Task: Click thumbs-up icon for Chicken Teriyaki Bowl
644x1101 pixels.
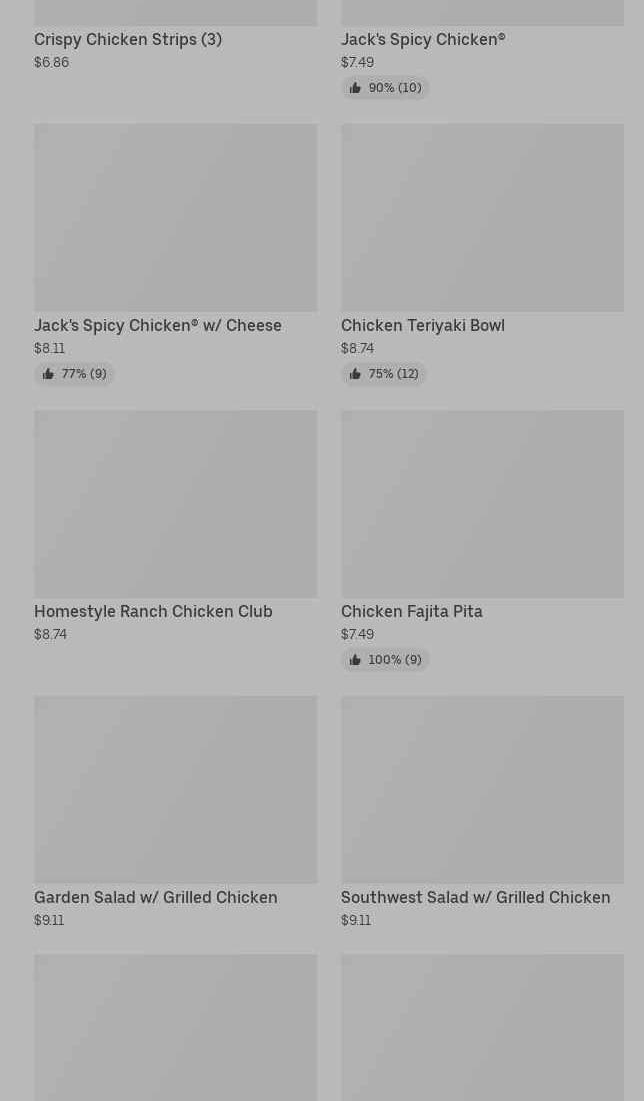Action: 355,374
